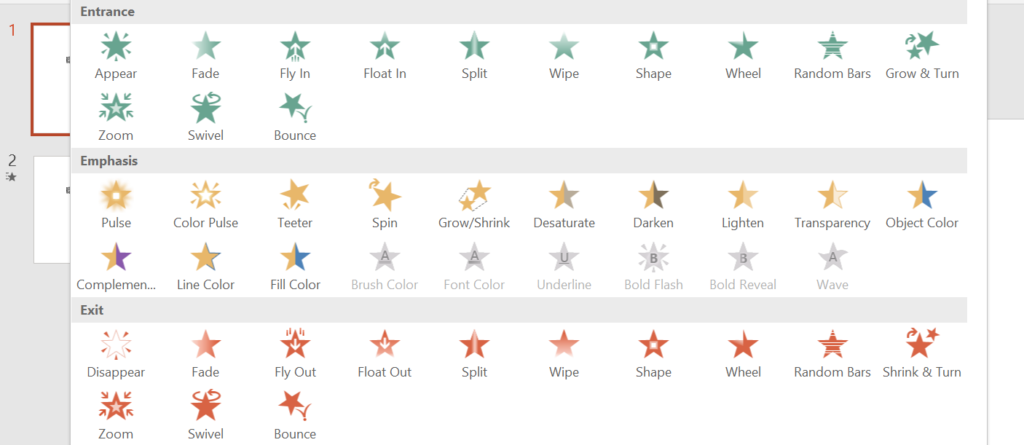This screenshot has width=1024, height=445.
Task: Select the Shrink & Turn exit animation
Action: tap(922, 354)
